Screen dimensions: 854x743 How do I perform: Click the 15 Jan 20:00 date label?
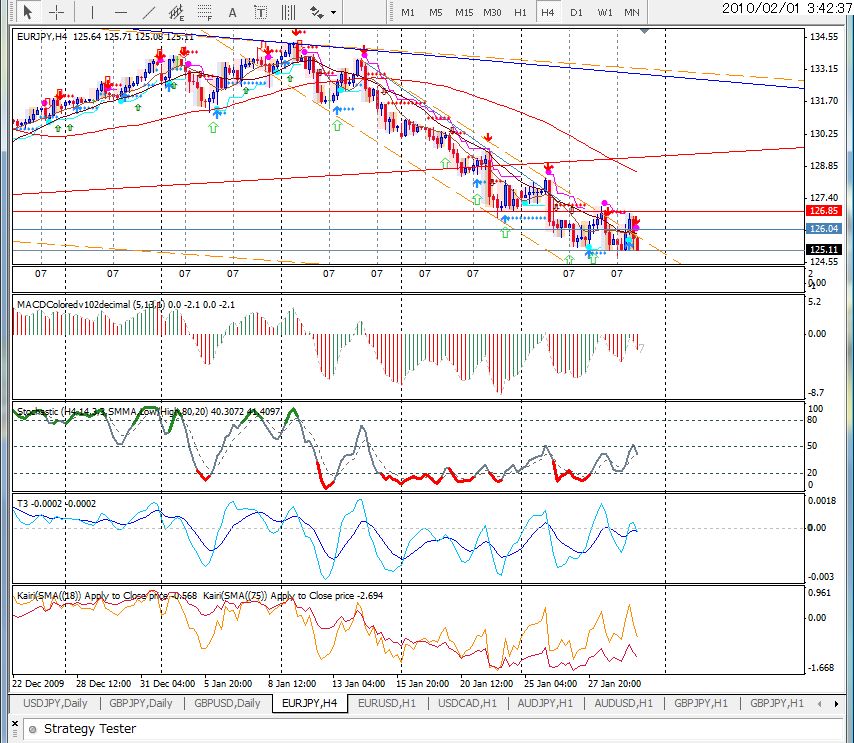[423, 683]
